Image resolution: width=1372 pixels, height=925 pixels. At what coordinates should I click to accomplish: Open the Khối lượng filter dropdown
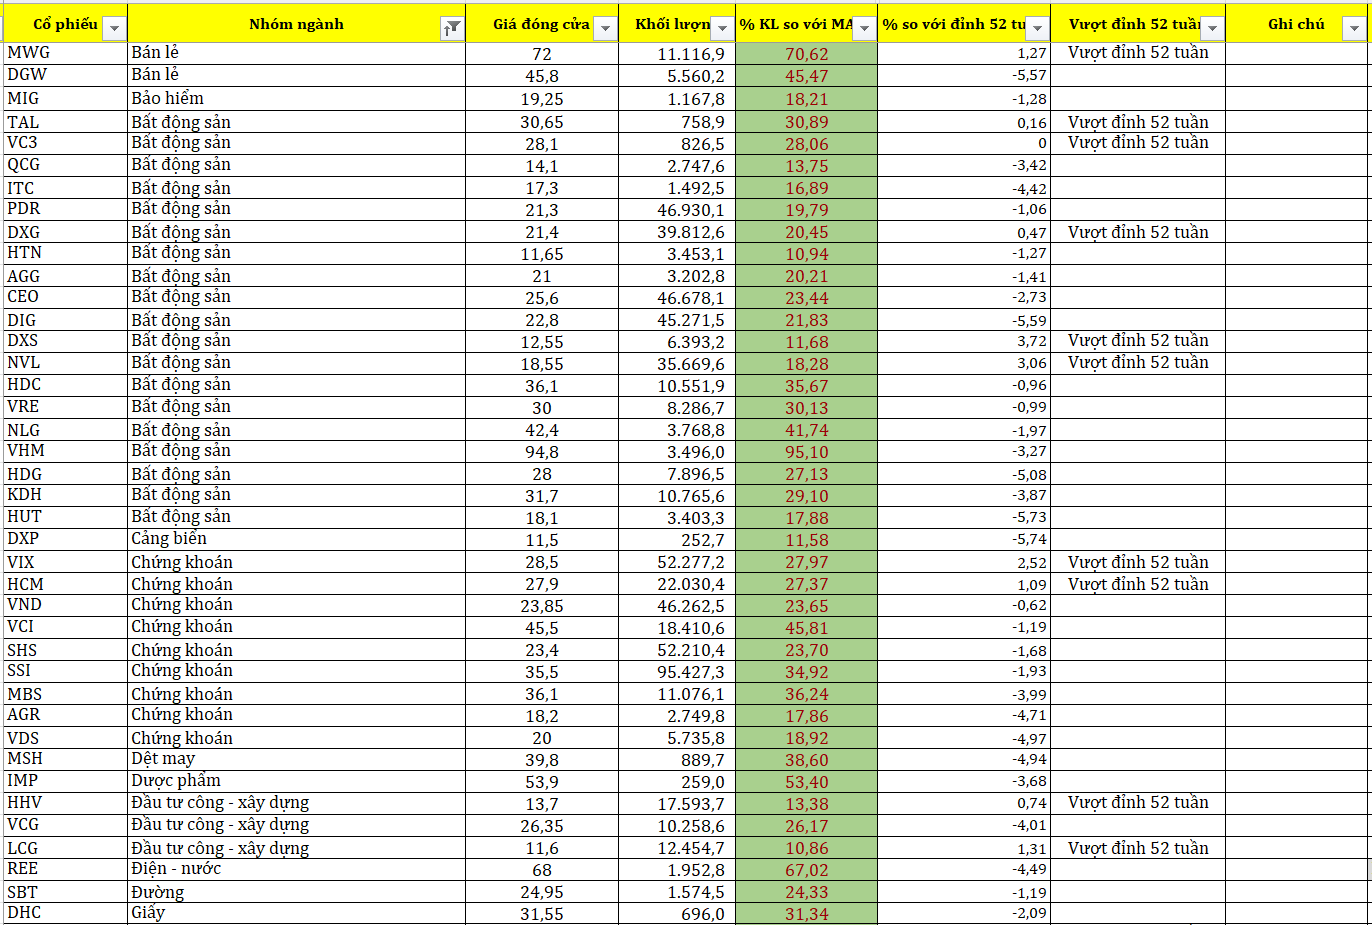722,28
